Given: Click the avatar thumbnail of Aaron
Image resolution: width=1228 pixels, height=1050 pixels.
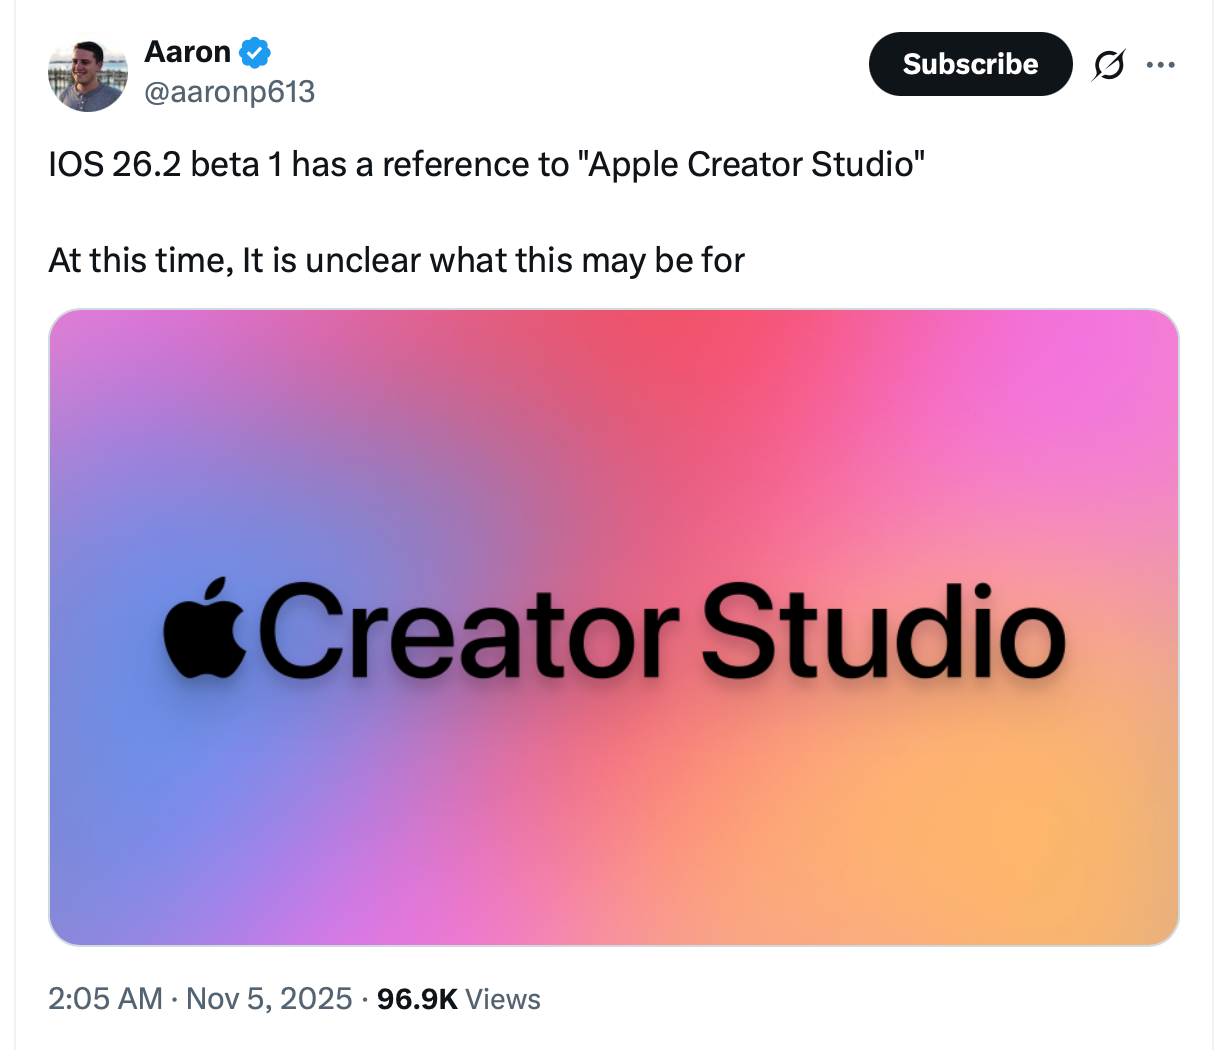Looking at the screenshot, I should point(88,73).
